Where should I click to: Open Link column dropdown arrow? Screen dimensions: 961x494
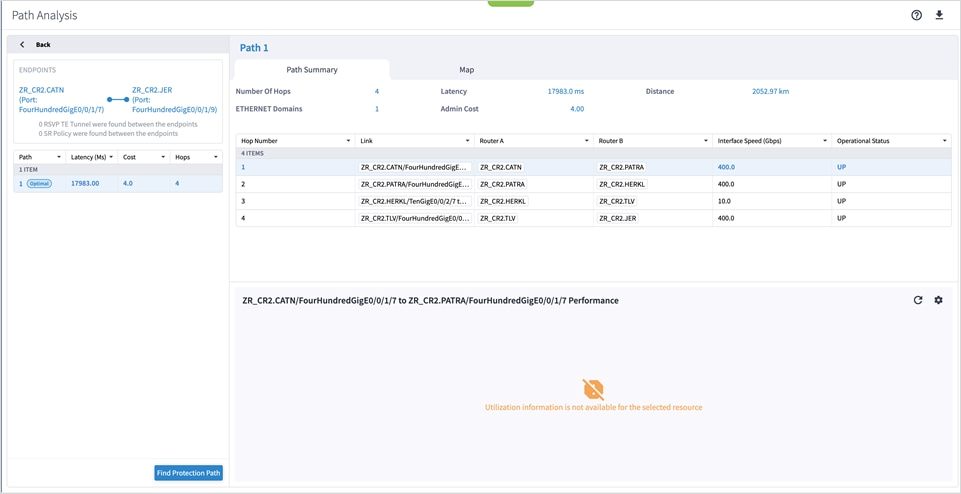click(468, 141)
